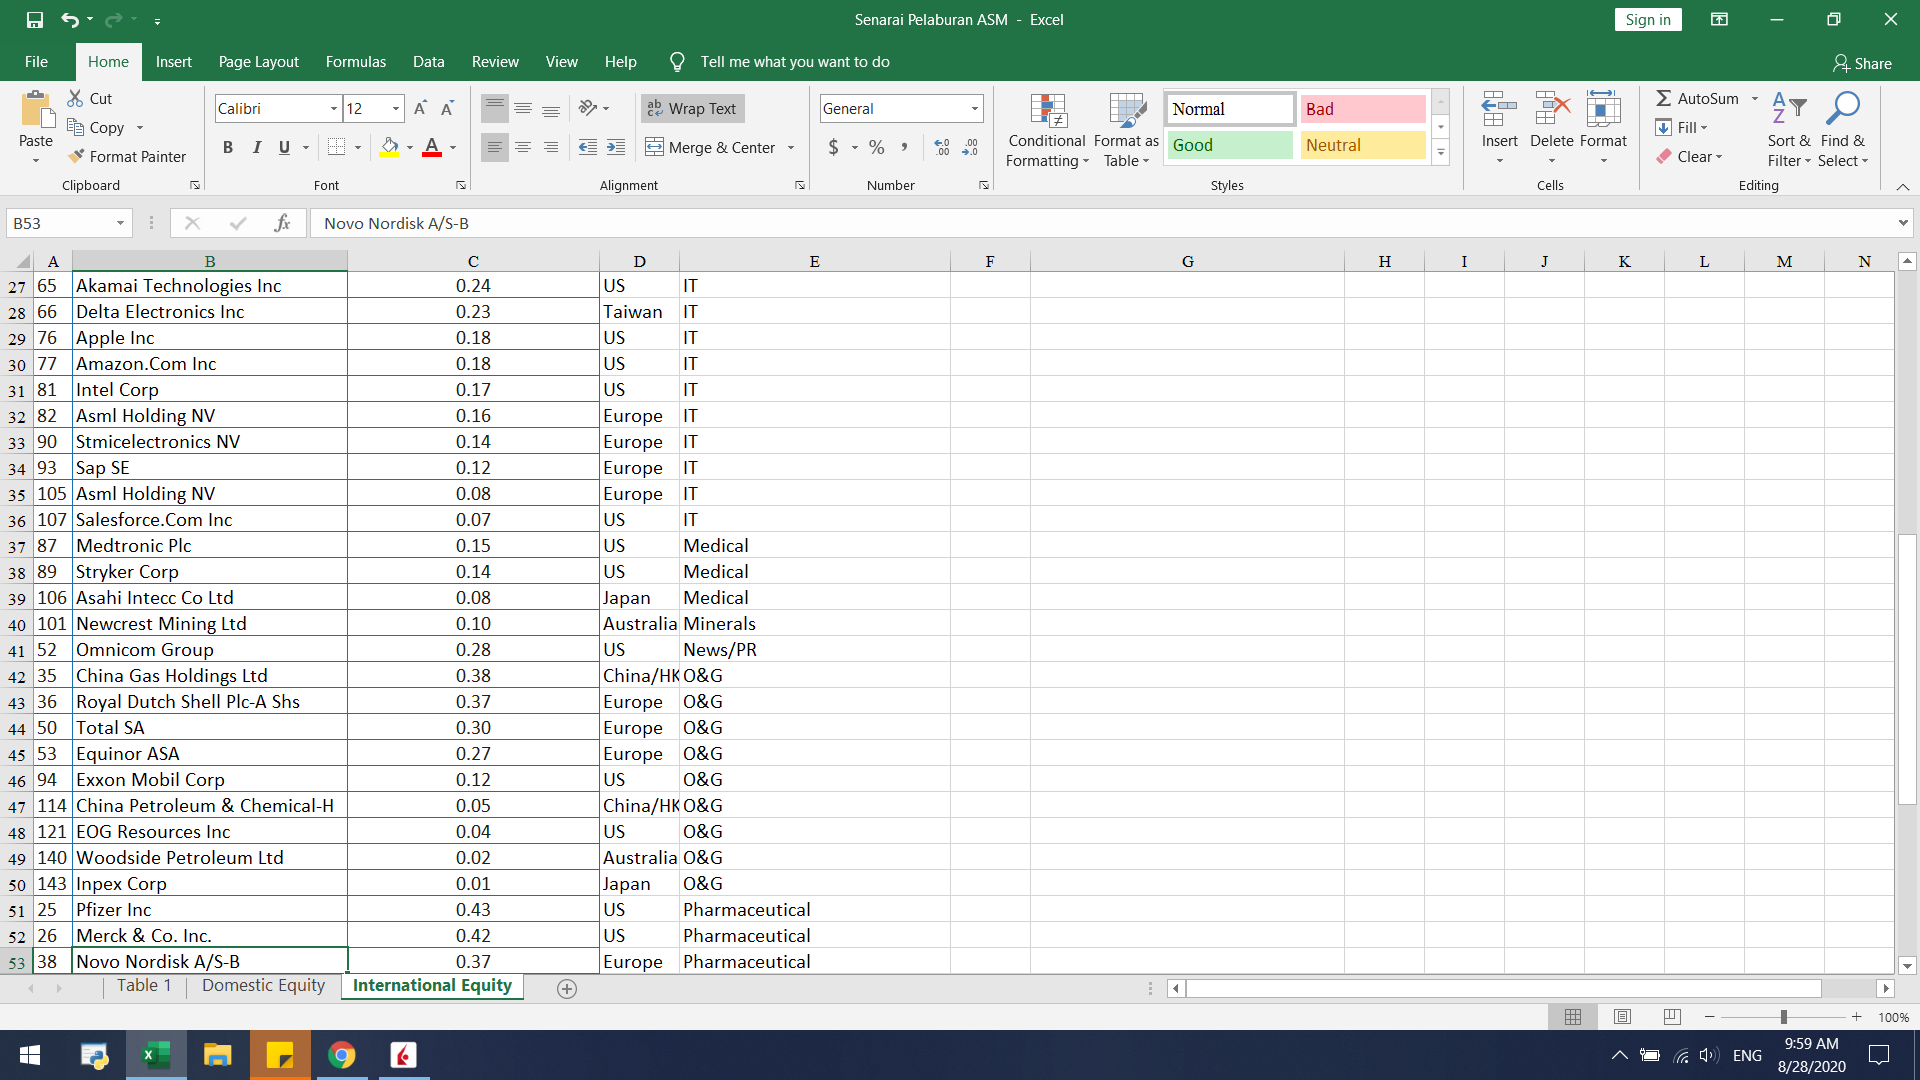1920x1080 pixels.
Task: Switch to Page Layout view
Action: tap(1622, 1016)
